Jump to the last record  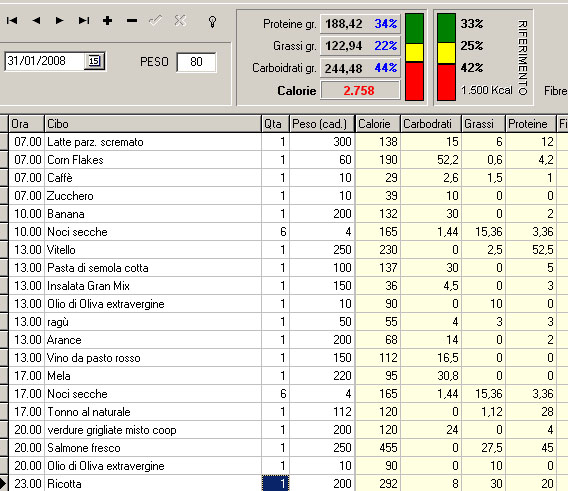84,21
